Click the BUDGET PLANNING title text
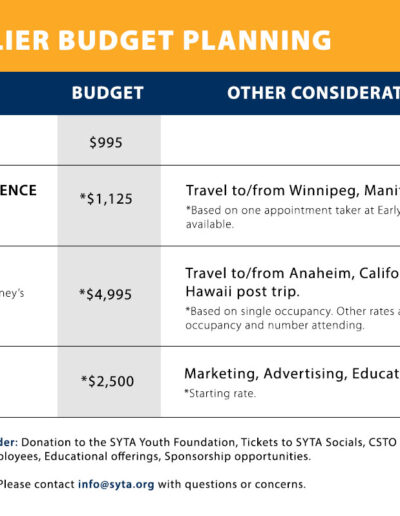This screenshot has width=400, height=516. point(195,40)
